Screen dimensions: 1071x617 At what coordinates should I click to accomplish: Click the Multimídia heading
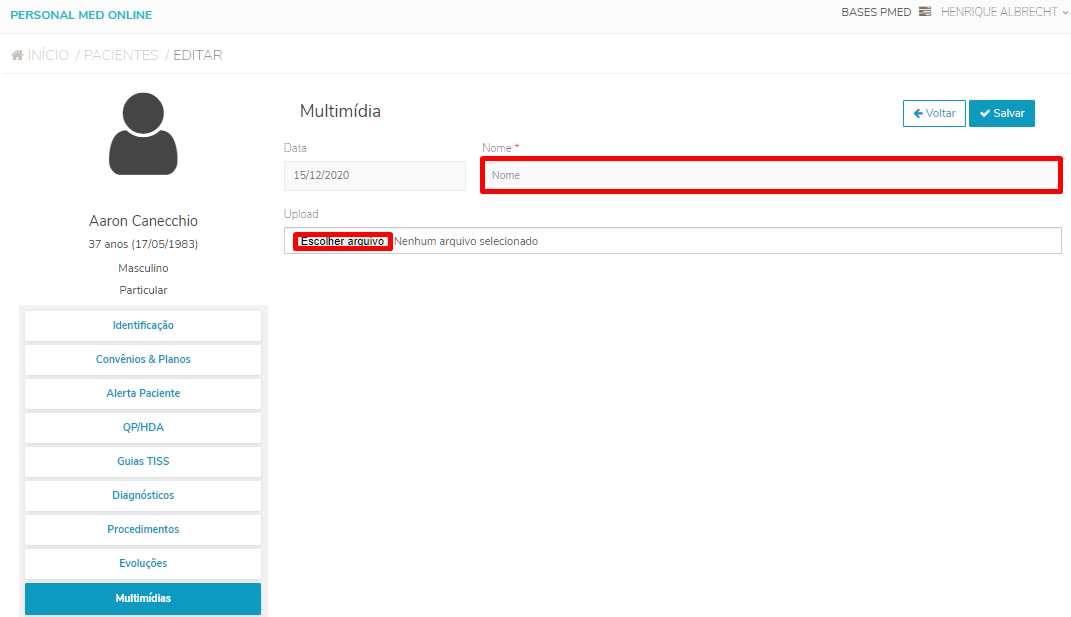pos(340,111)
